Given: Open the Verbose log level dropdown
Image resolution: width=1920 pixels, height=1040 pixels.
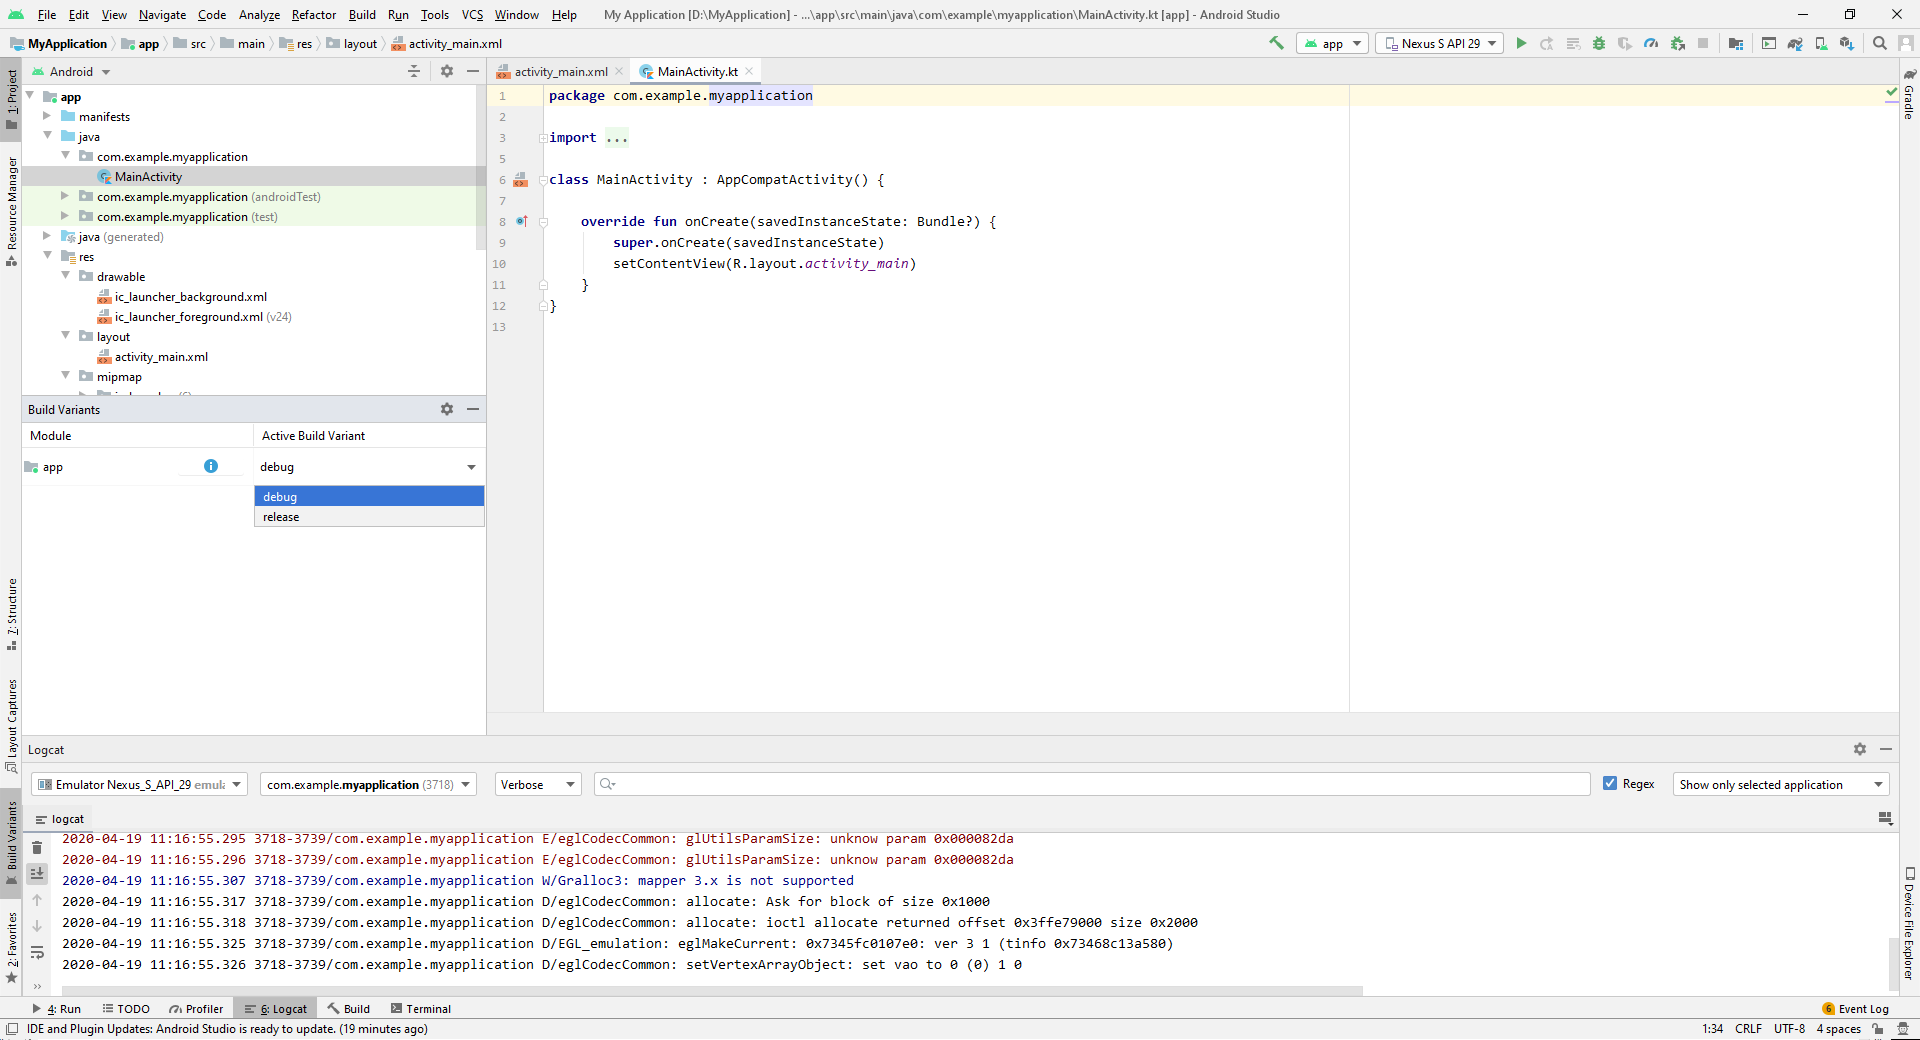Looking at the screenshot, I should (538, 785).
